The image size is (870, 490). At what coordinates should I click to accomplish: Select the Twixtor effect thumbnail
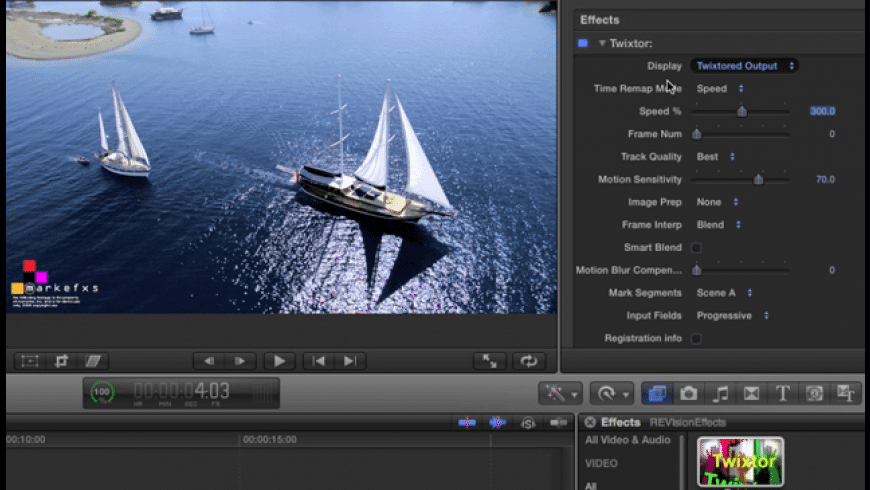tap(740, 462)
